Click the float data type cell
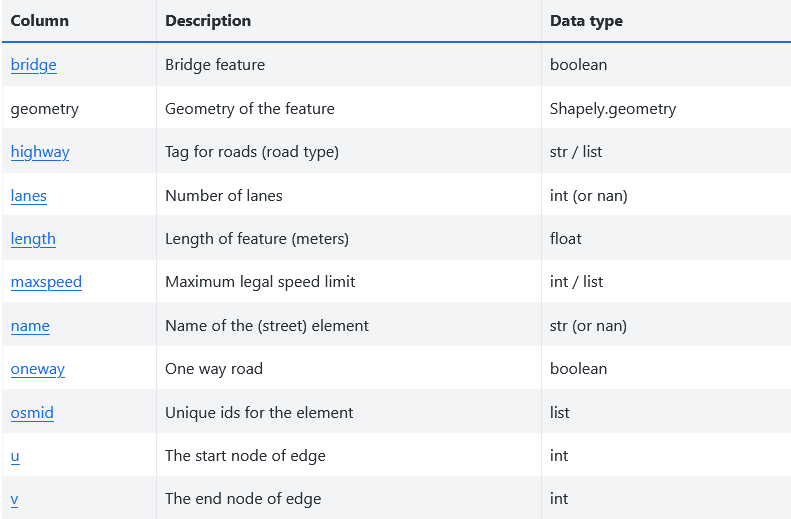 tap(566, 239)
